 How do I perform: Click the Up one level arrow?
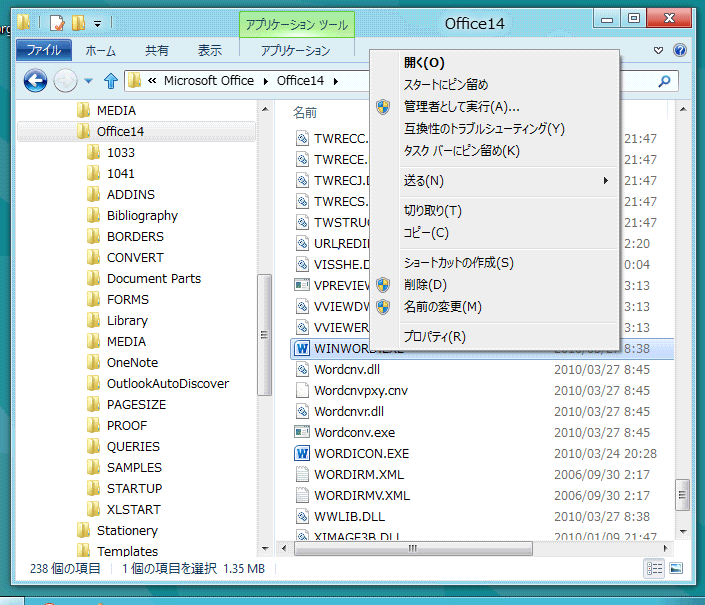pos(111,81)
